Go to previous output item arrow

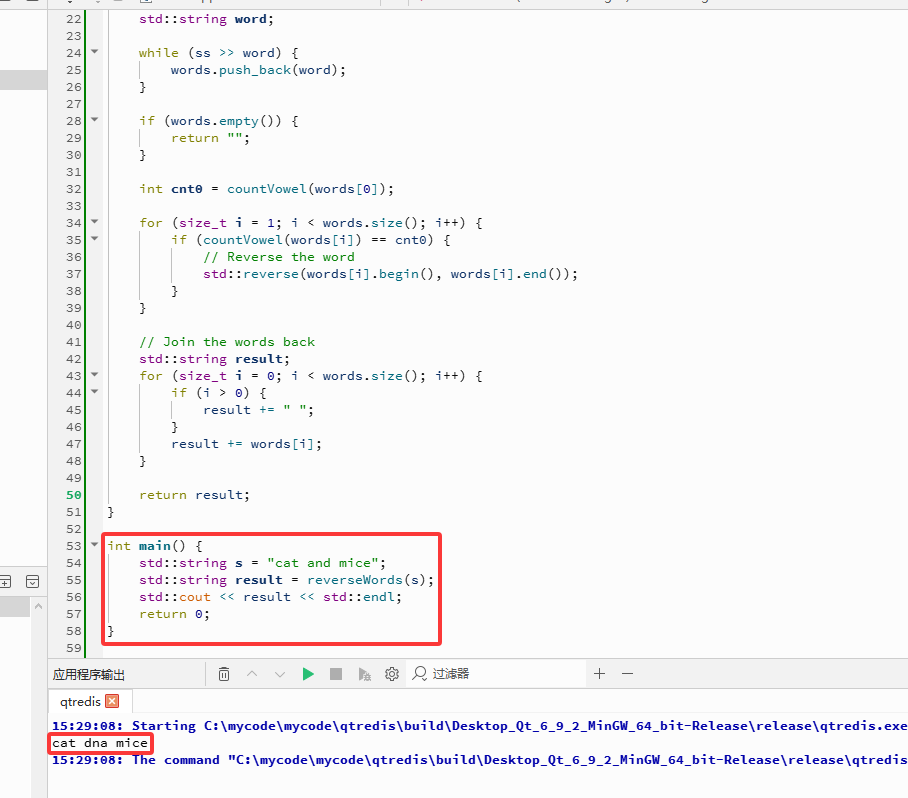(x=252, y=674)
